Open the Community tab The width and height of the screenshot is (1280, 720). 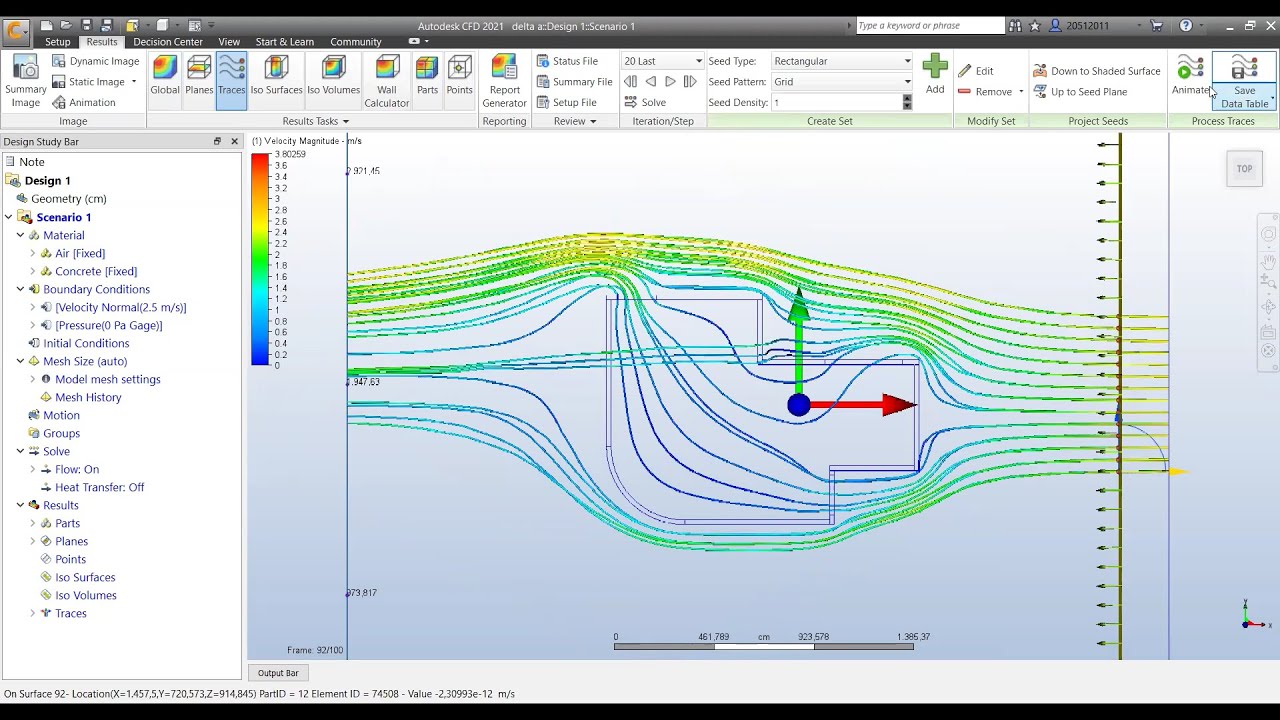[x=356, y=42]
